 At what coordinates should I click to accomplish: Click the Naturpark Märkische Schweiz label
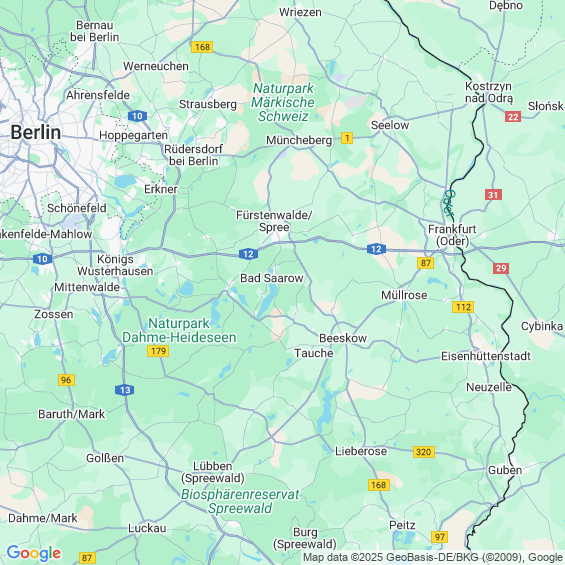[x=283, y=102]
